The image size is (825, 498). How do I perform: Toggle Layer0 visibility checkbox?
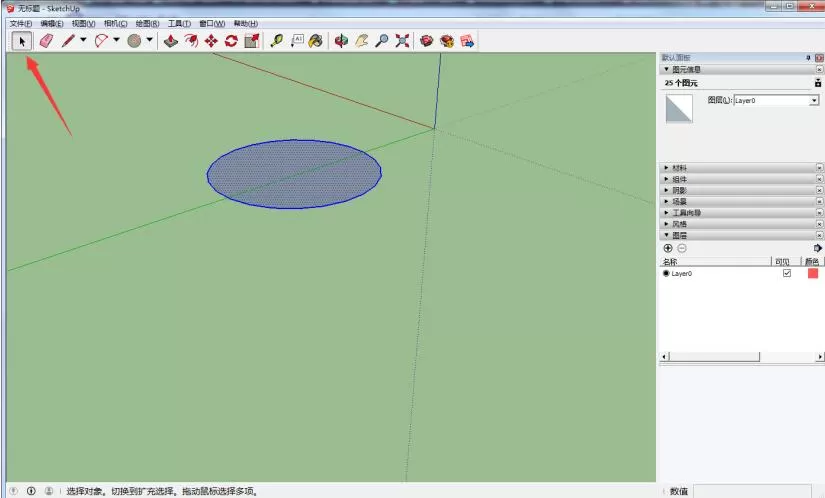(787, 273)
